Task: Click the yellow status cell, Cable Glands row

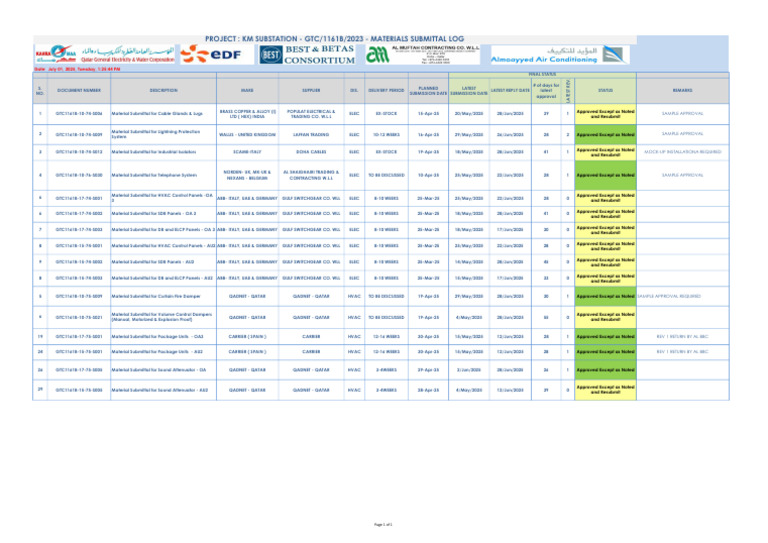Action: coord(605,114)
